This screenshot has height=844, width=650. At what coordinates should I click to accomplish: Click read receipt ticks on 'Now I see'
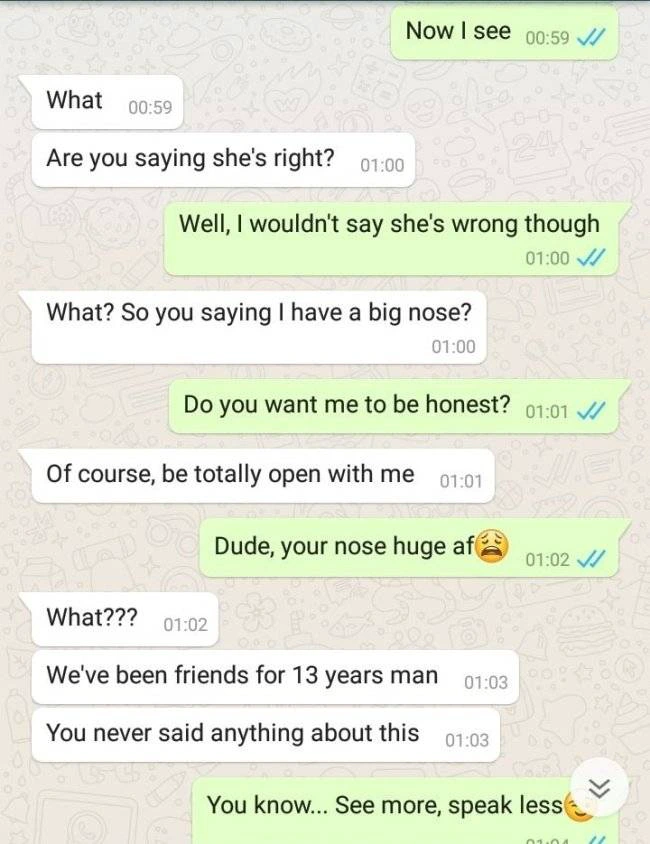click(x=590, y=38)
